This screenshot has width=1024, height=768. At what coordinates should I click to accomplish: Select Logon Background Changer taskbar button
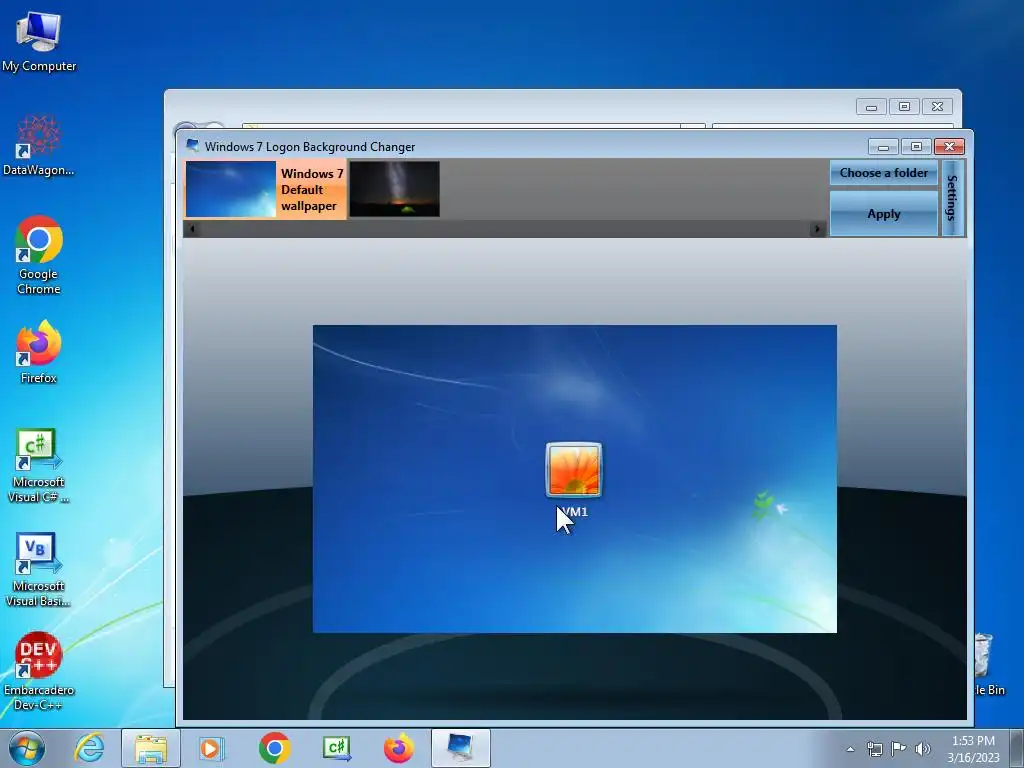[460, 748]
